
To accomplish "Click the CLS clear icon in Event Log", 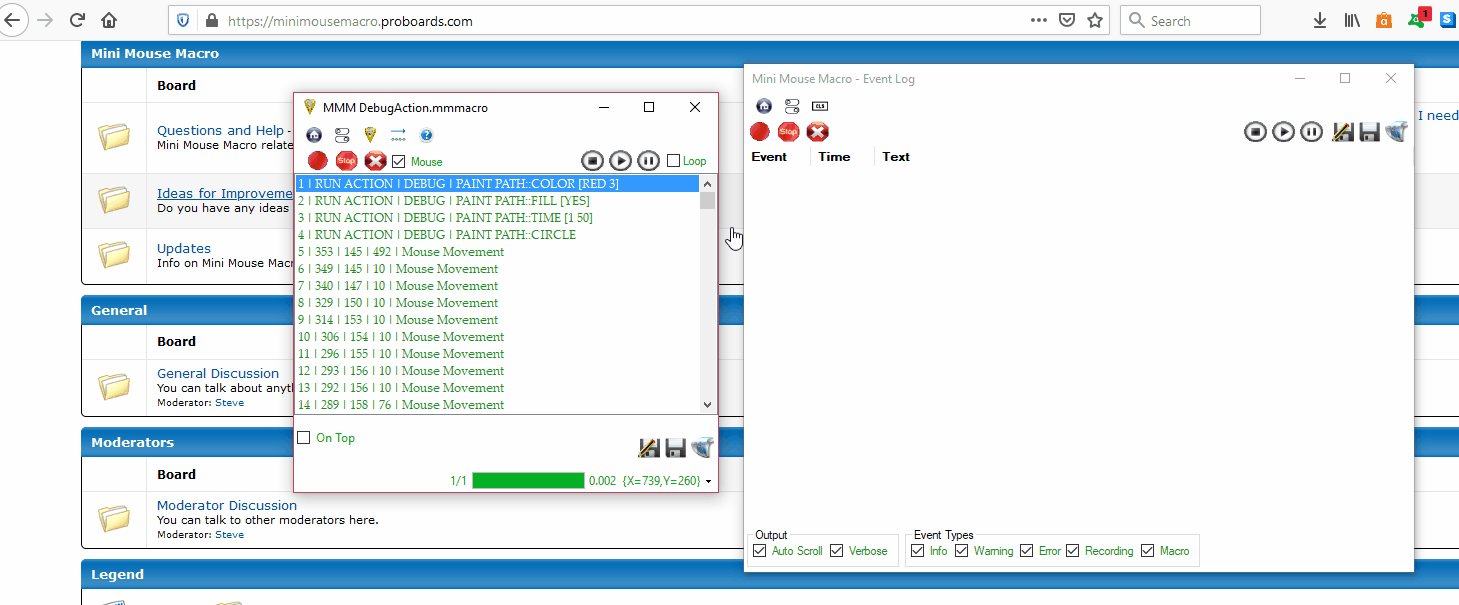I will point(820,106).
